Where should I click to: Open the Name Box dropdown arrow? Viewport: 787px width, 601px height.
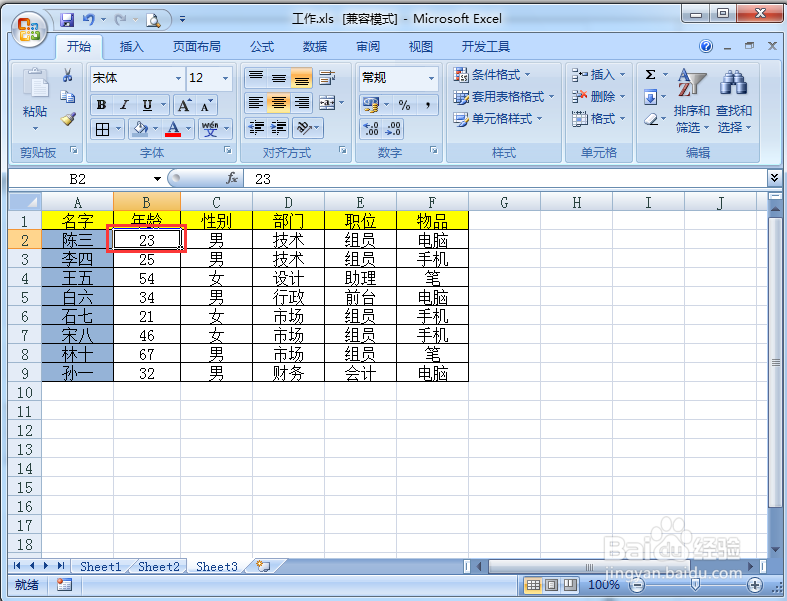pyautogui.click(x=157, y=179)
